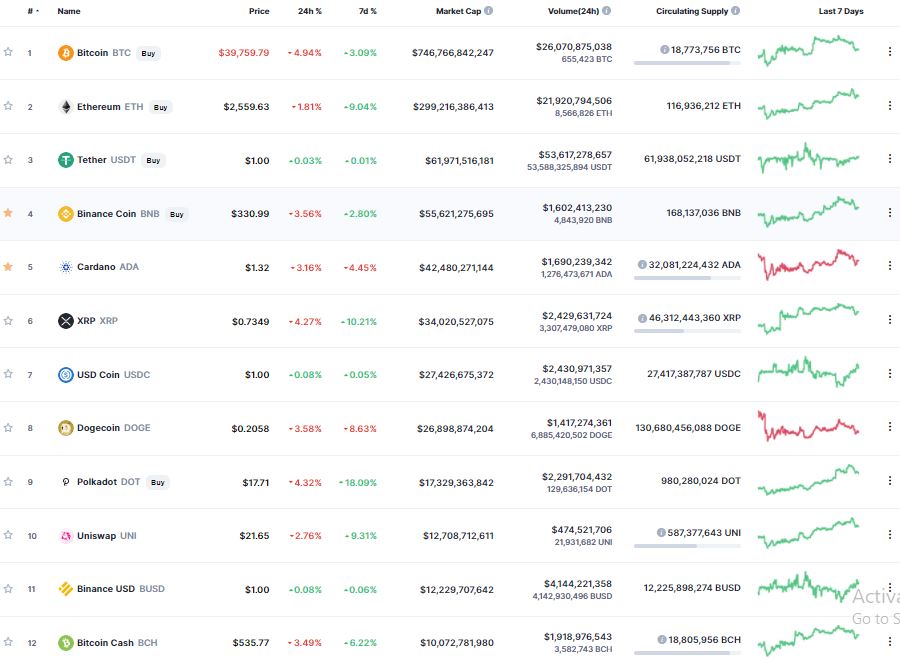Click Uniswap's circulating supply info icon
Screen dimensions: 900x661
(x=661, y=532)
